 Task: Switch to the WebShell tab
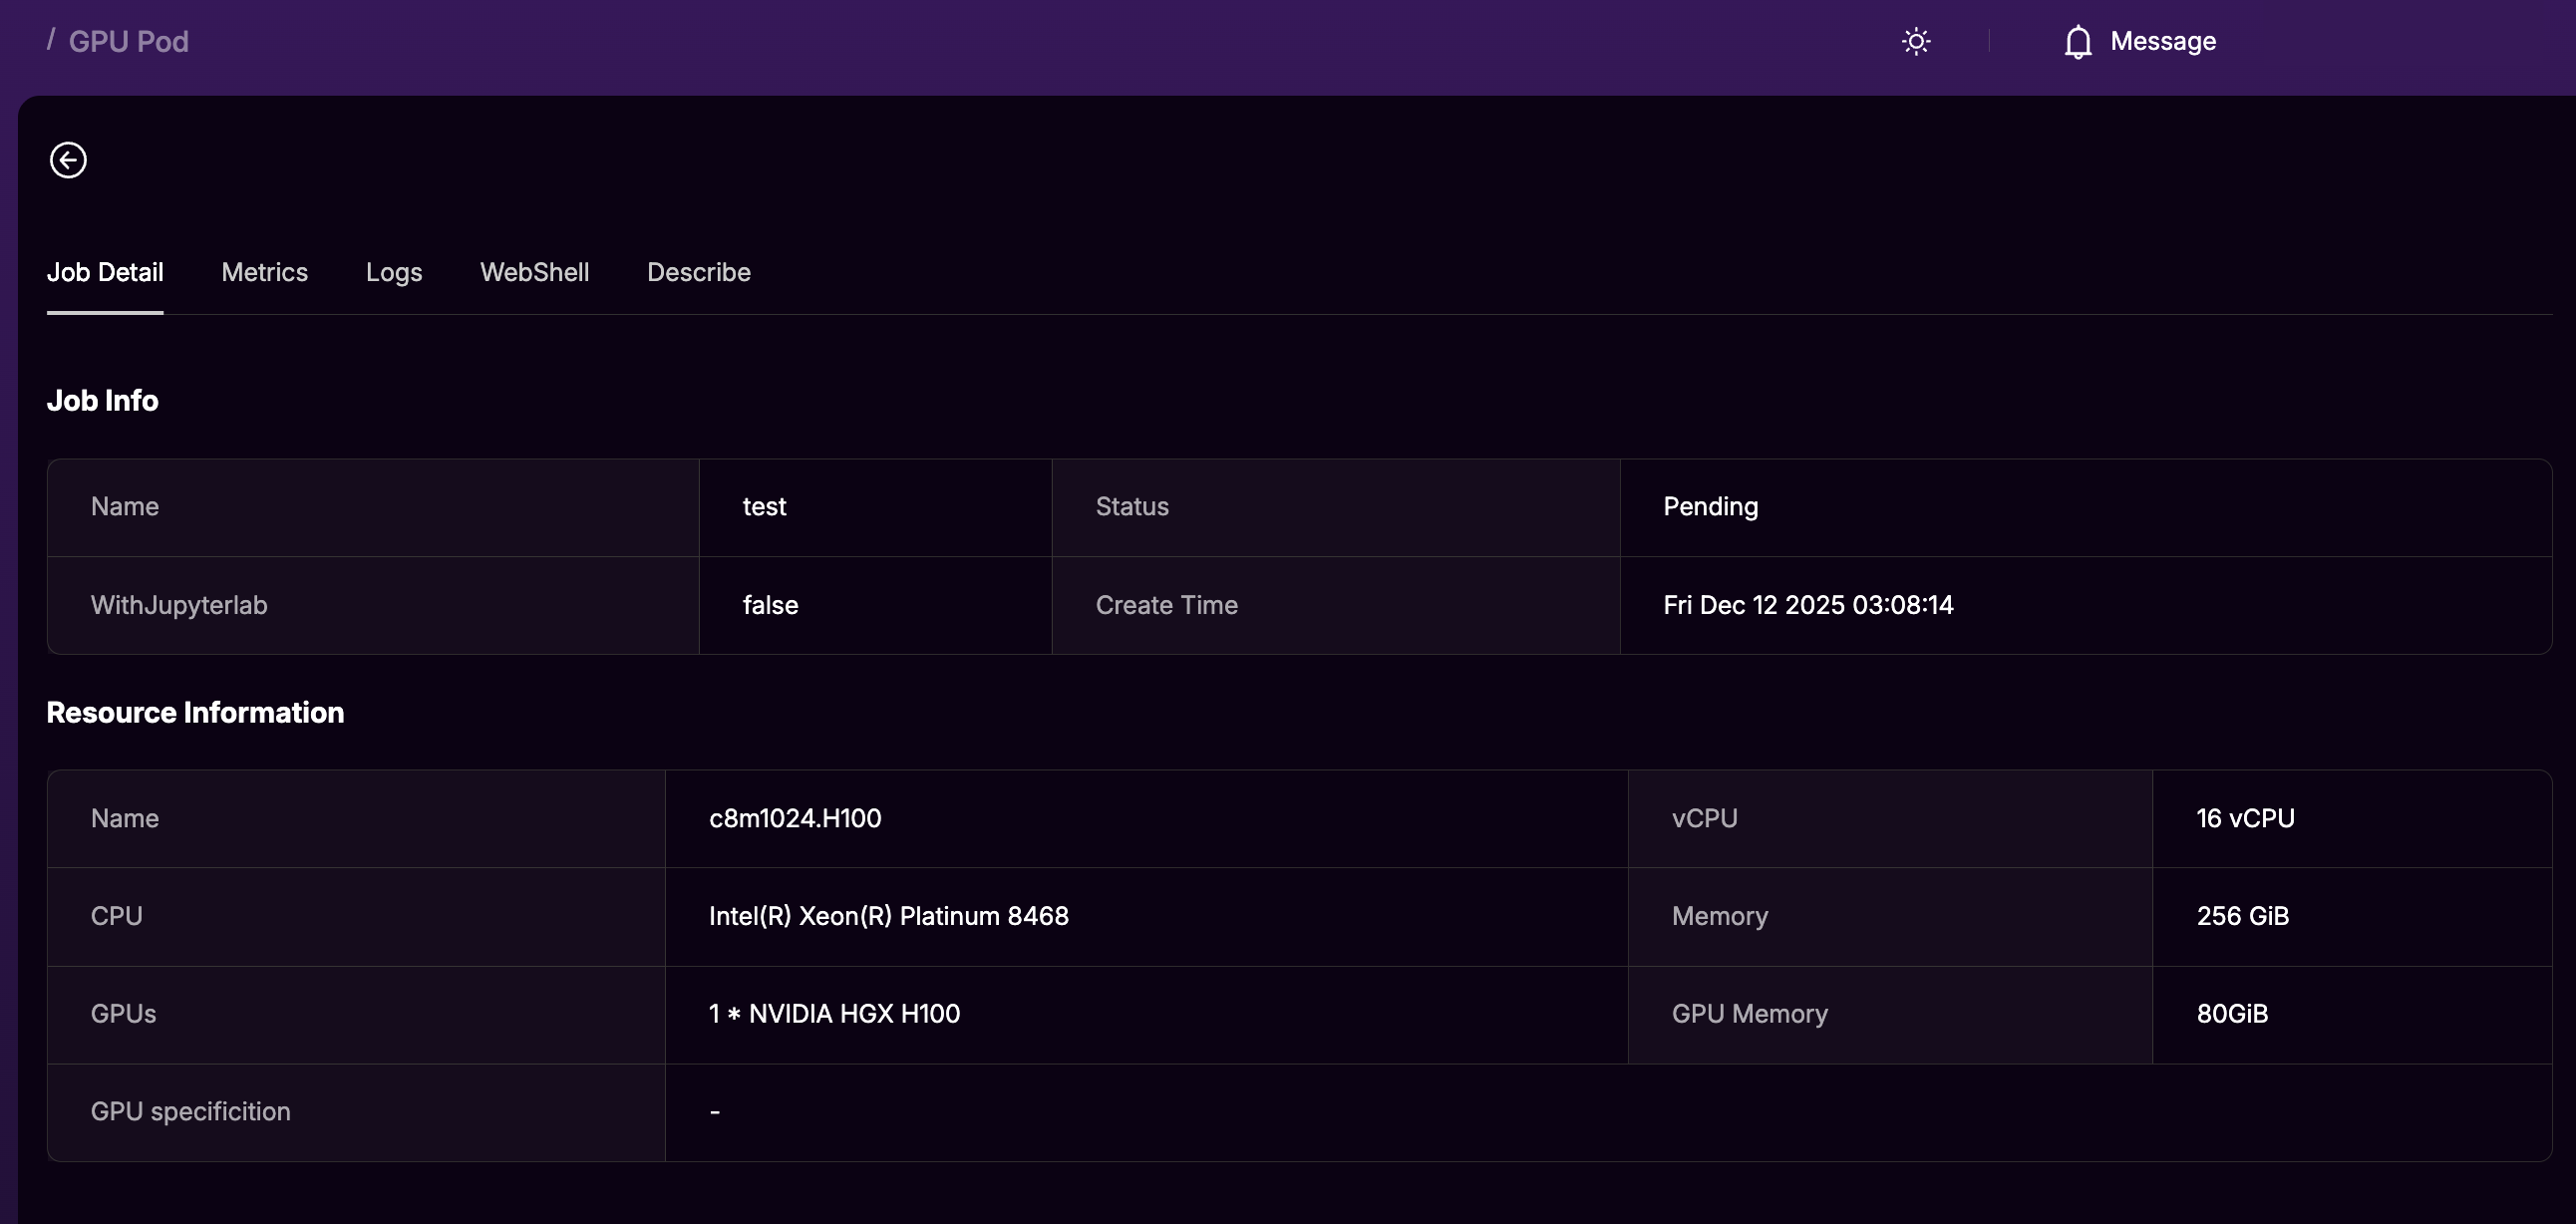tap(534, 272)
